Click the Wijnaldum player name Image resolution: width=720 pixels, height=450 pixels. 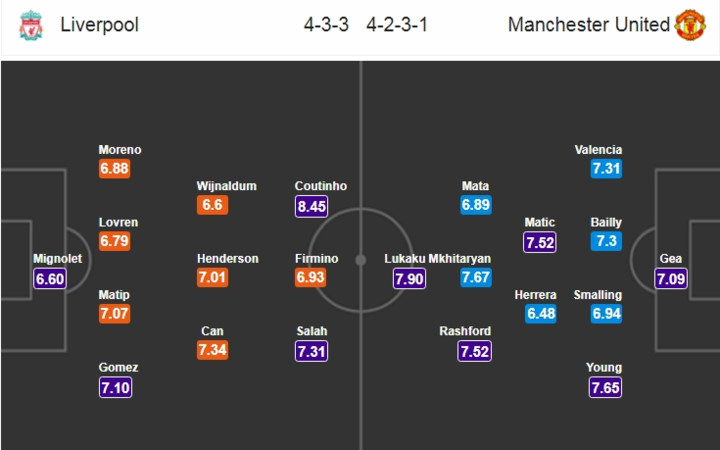click(227, 186)
